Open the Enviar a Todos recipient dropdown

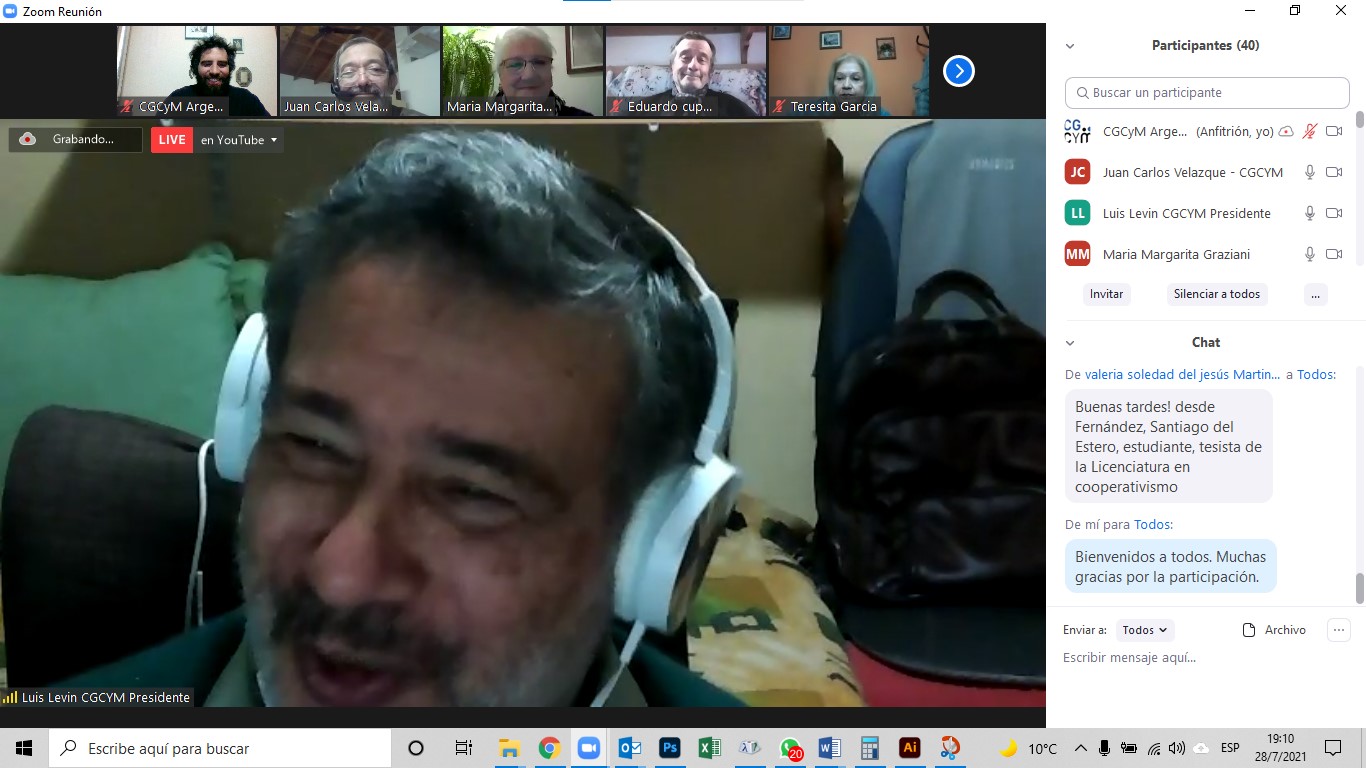1144,630
